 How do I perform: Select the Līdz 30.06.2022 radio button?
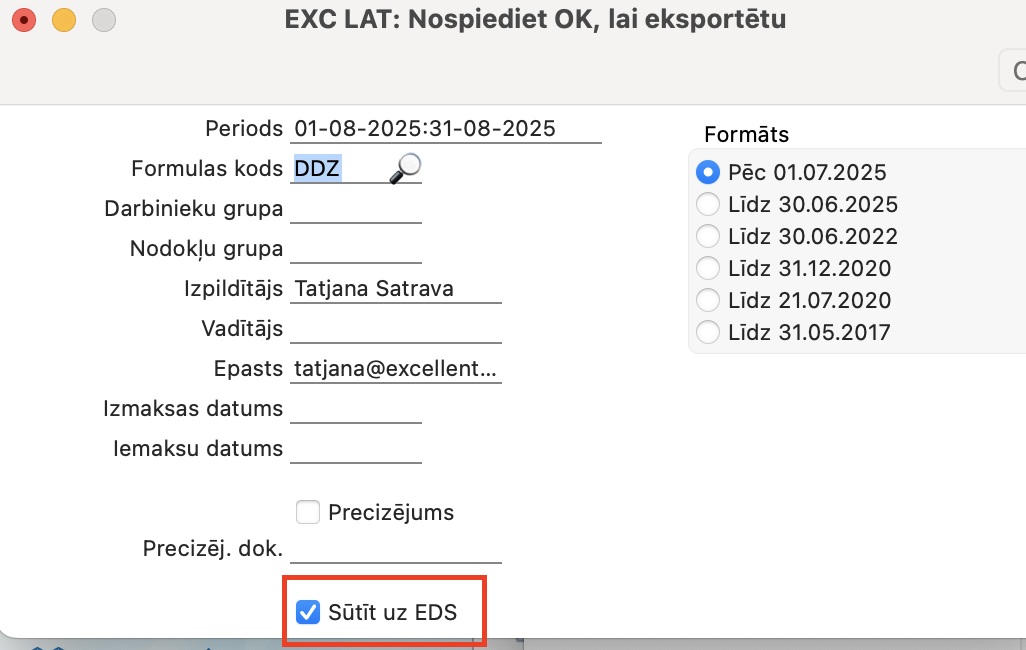click(x=708, y=236)
